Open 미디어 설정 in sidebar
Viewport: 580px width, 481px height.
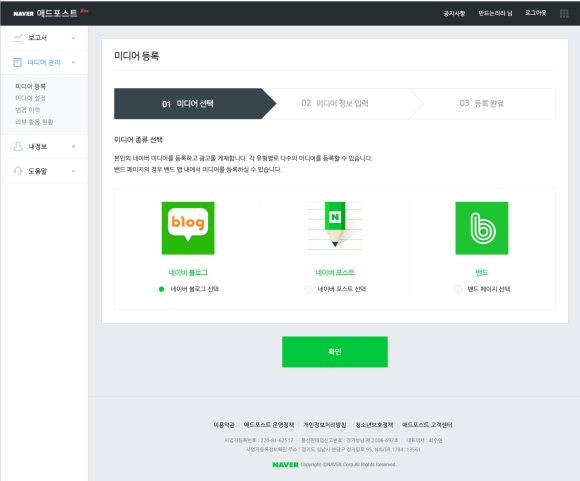click(x=30, y=98)
